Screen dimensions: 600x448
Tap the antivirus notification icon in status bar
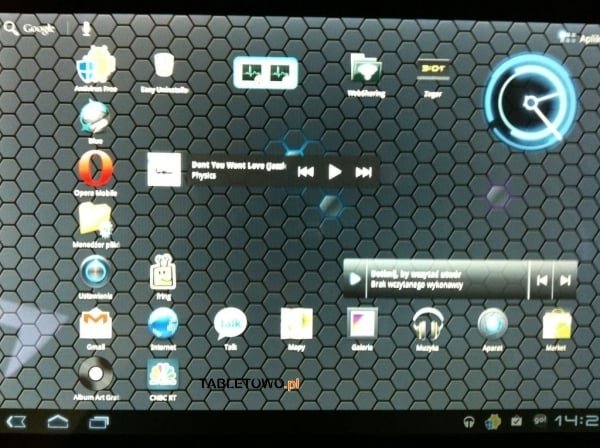point(493,422)
